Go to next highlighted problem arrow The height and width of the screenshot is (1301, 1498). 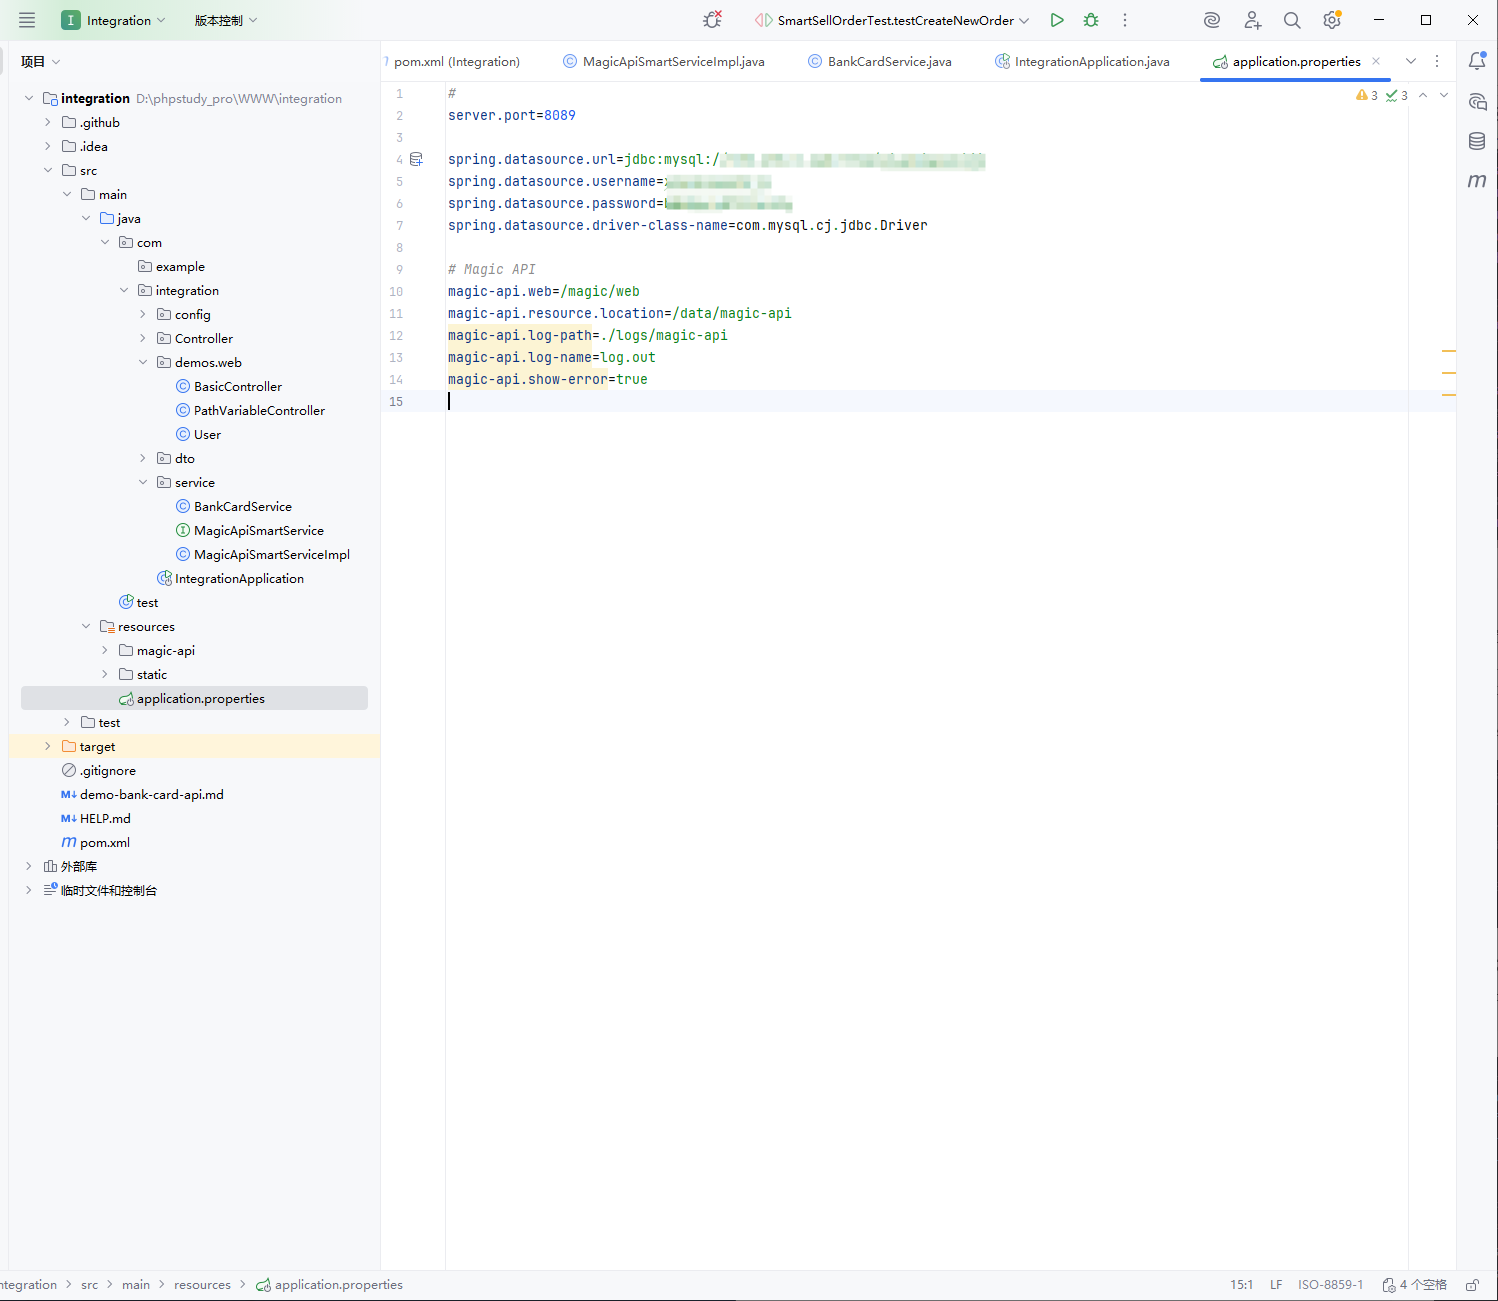click(x=1444, y=95)
